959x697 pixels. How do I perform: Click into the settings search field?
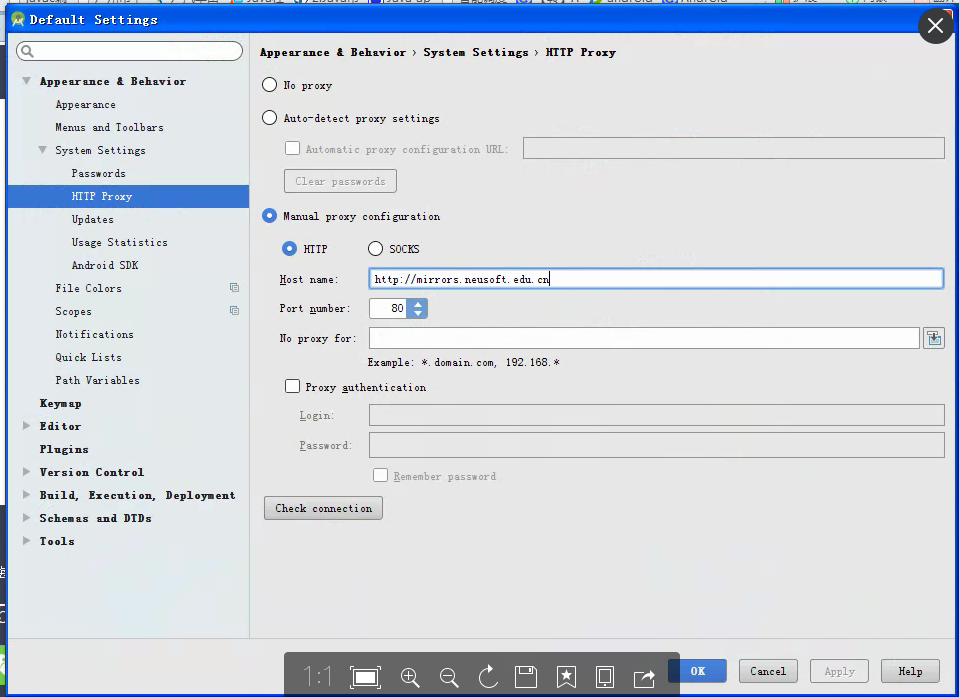pos(129,51)
